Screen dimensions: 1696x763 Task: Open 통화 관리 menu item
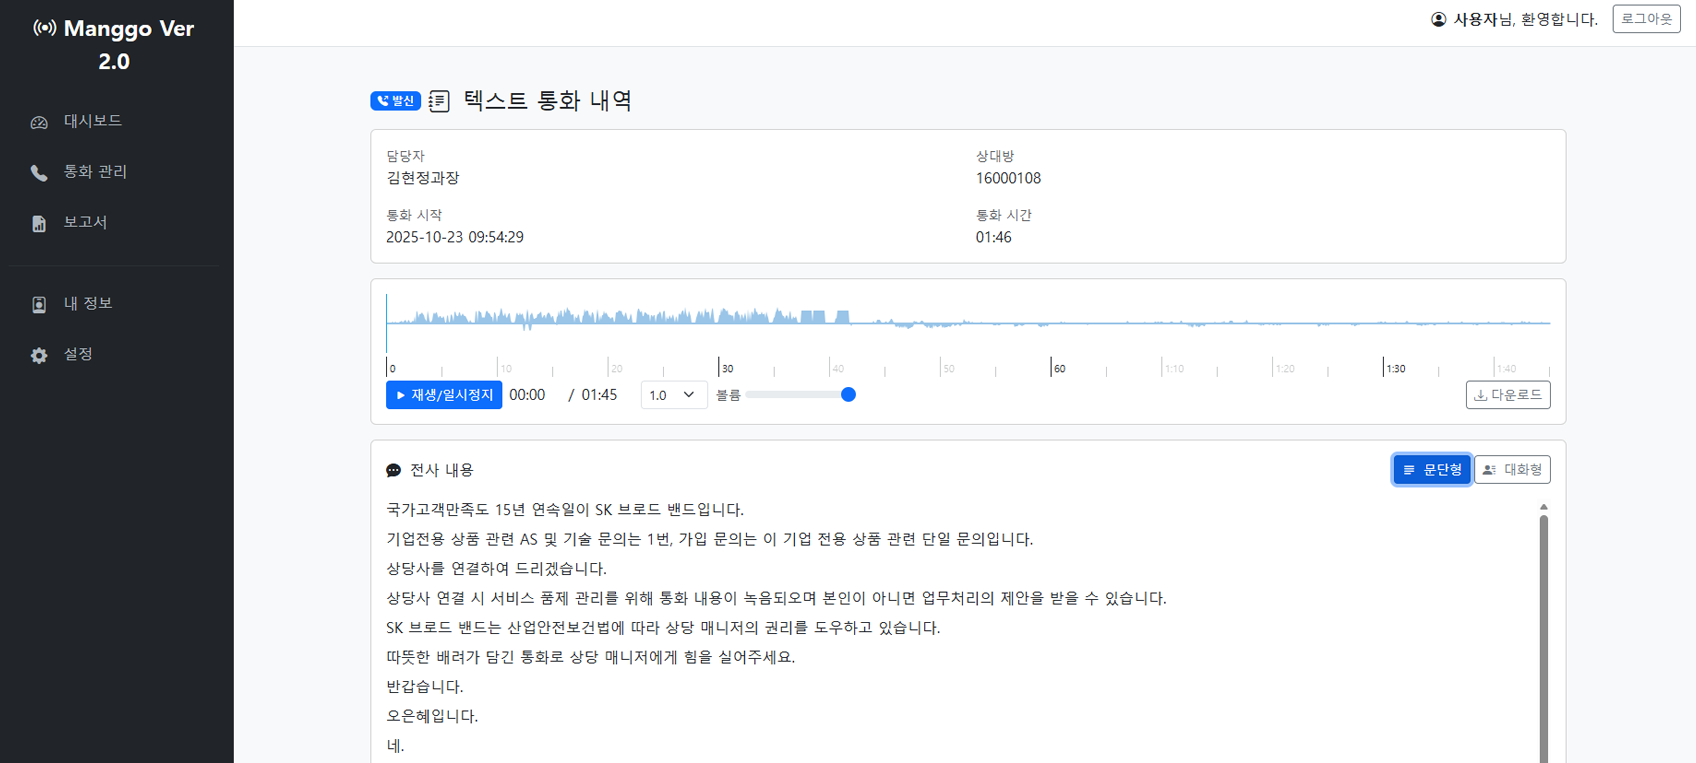click(95, 172)
